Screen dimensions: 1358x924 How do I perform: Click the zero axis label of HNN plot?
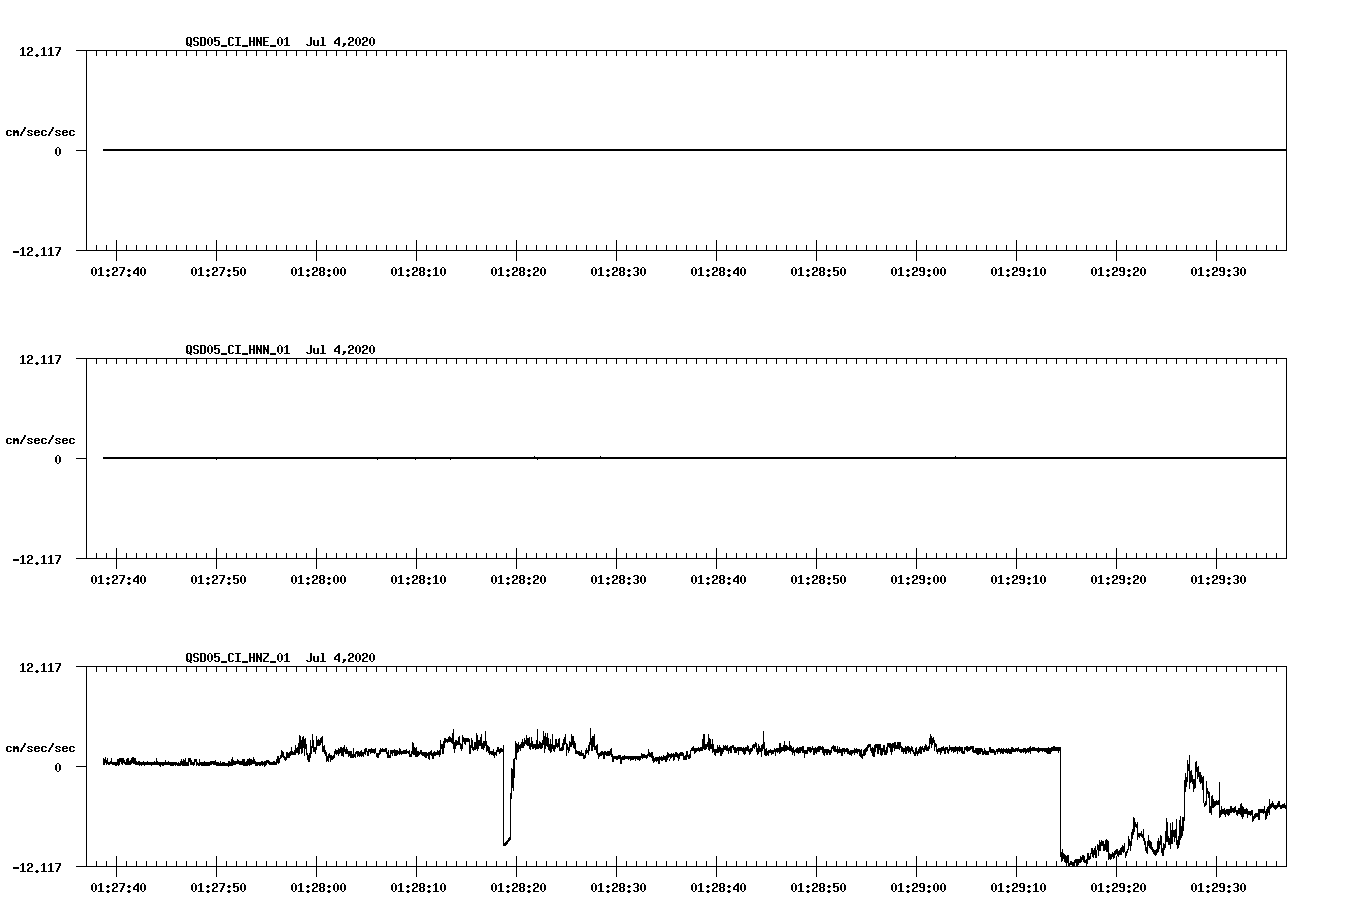[58, 460]
